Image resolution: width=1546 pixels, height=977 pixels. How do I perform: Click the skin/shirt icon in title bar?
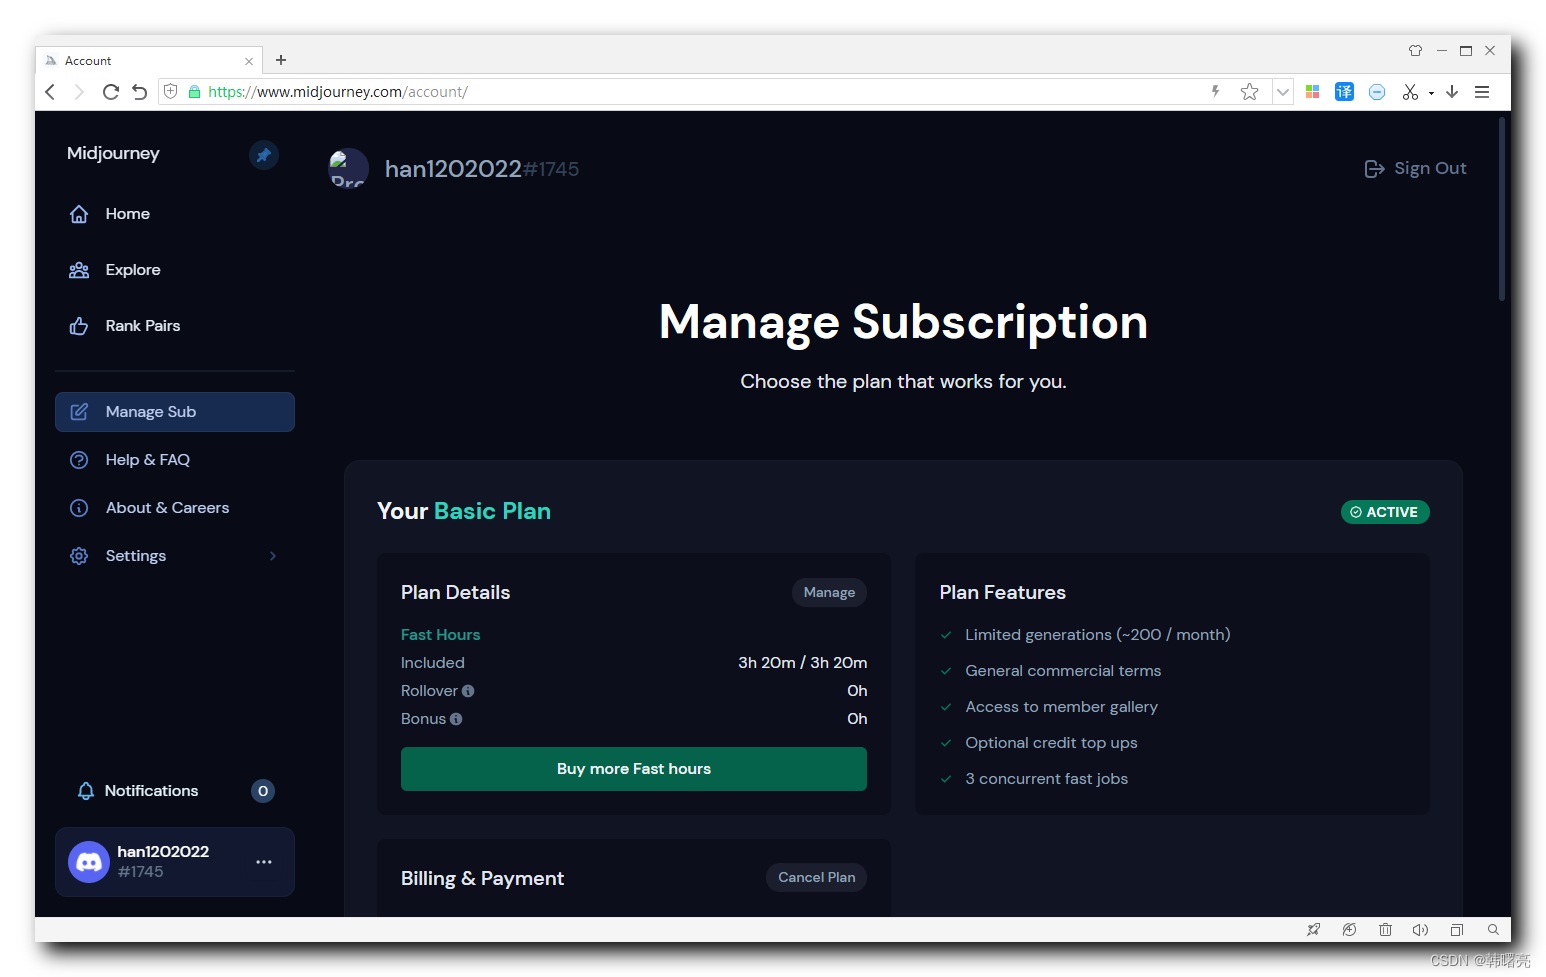coord(1415,51)
